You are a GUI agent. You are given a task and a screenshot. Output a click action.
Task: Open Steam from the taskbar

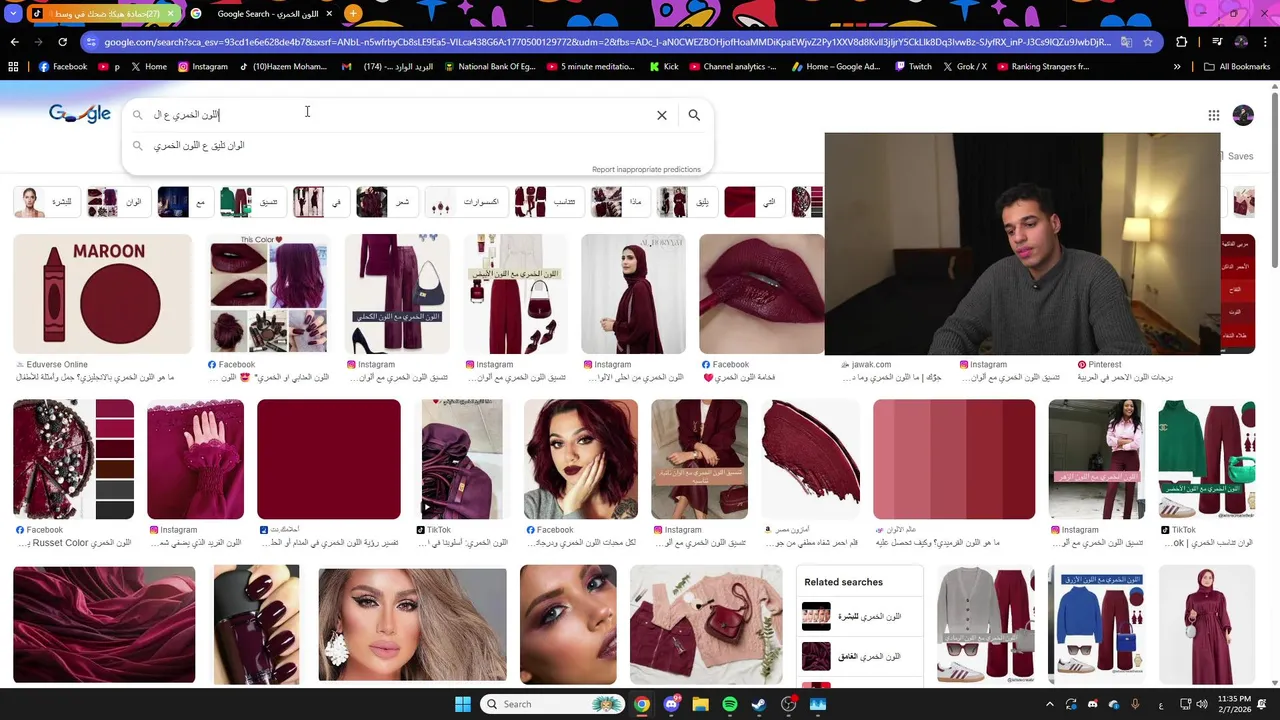point(759,704)
